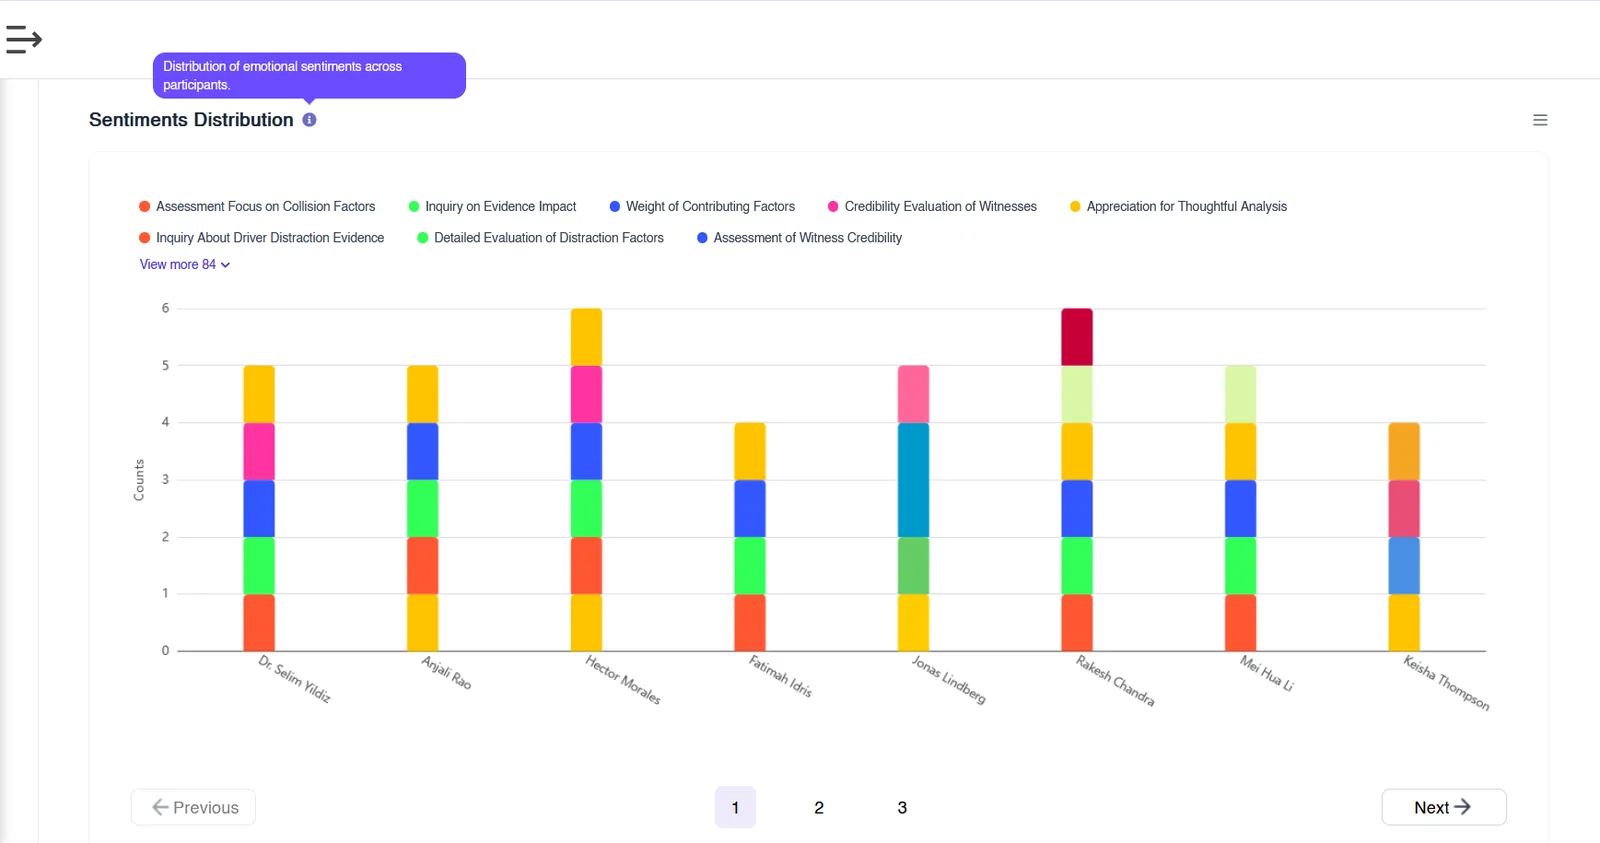The image size is (1600, 843).
Task: Toggle Assessment Focus on Collision Factors legend
Action: tap(257, 207)
